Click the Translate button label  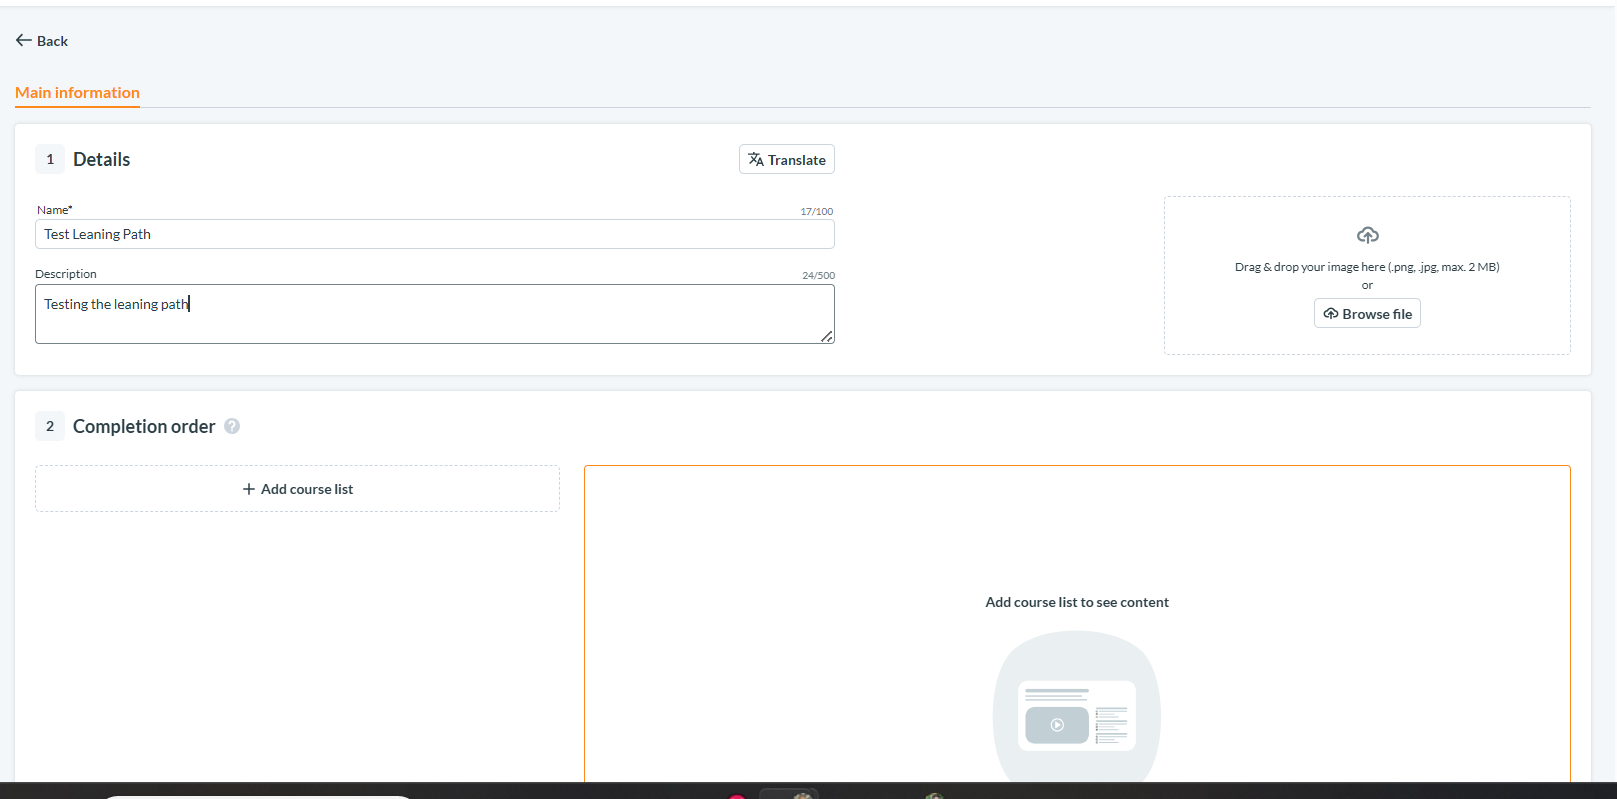(x=797, y=160)
